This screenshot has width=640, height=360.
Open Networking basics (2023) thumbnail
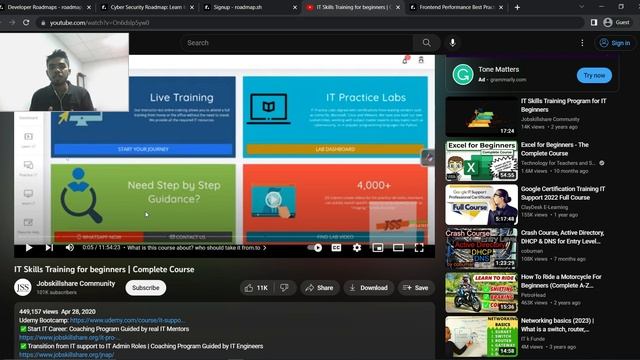tap(482, 337)
